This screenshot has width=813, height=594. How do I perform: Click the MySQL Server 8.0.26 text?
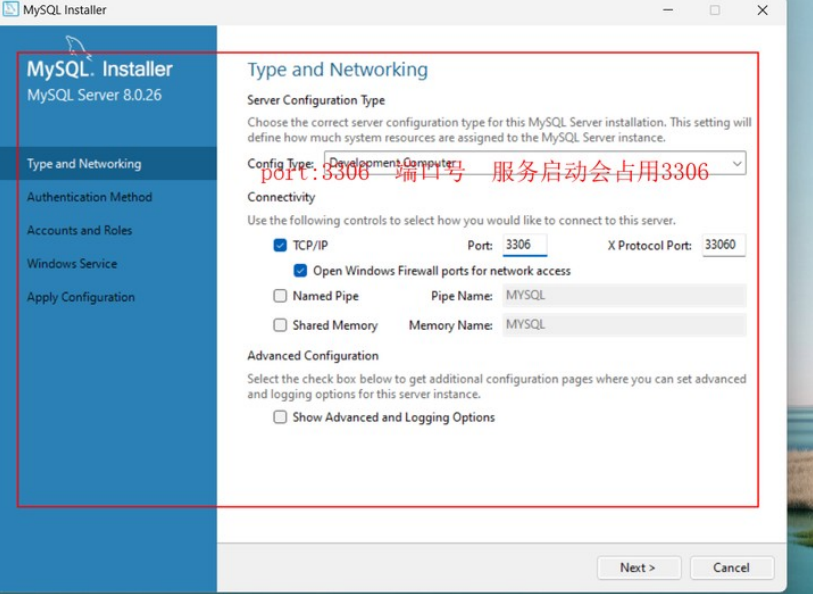pyautogui.click(x=94, y=95)
